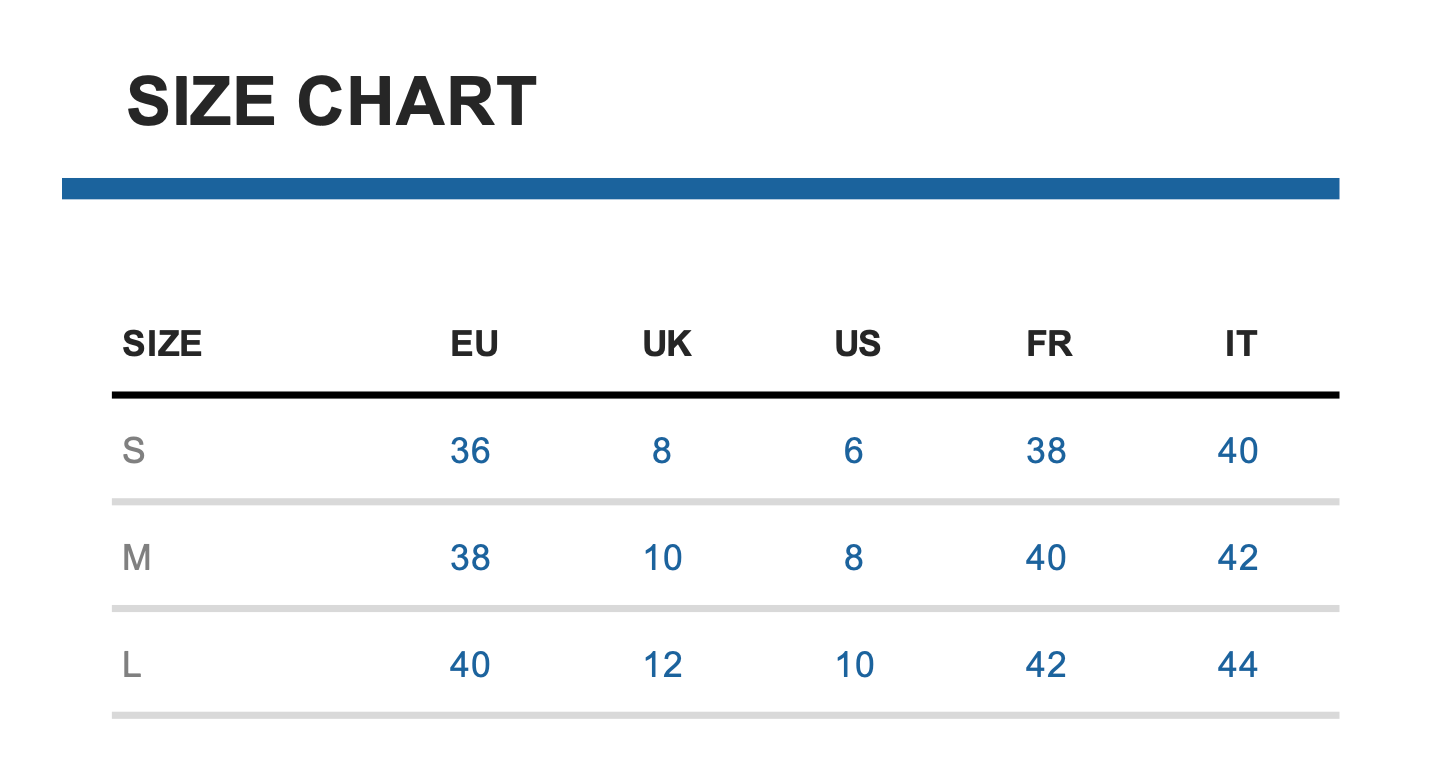The image size is (1434, 784).
Task: Click US value 10 in L row
Action: (x=854, y=665)
